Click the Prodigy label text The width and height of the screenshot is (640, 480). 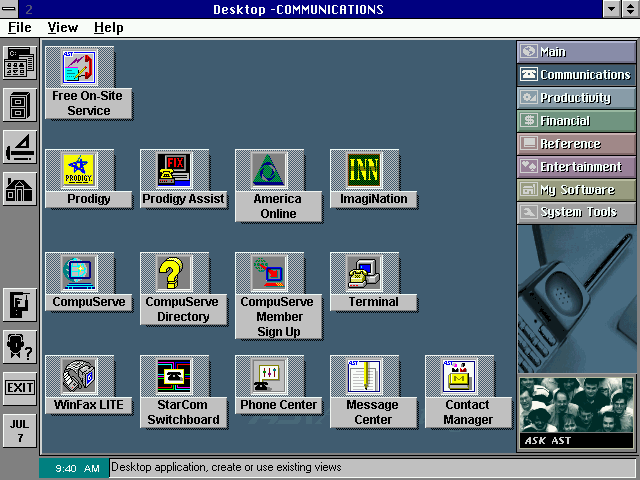pyautogui.click(x=89, y=199)
